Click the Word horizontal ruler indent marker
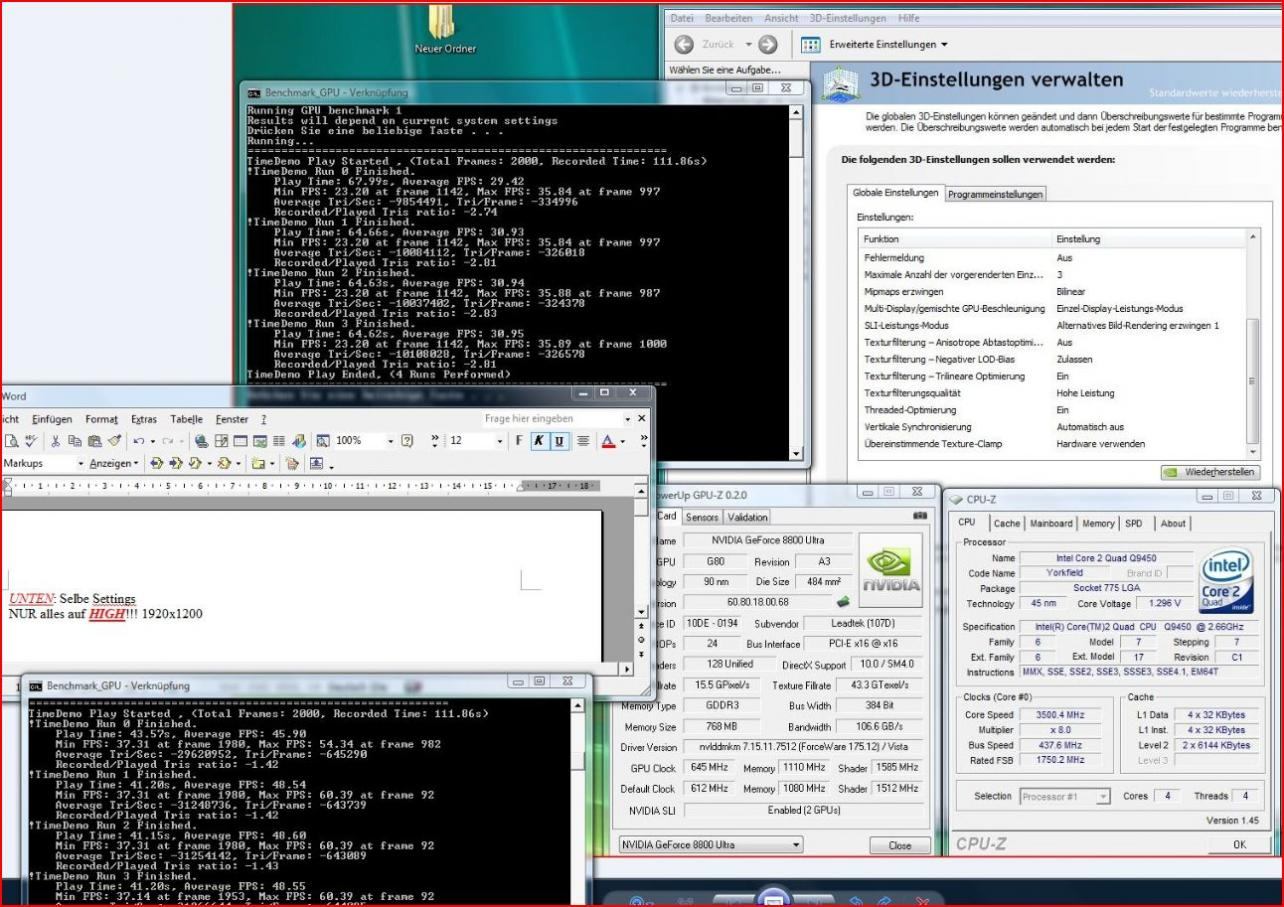 [x=6, y=485]
